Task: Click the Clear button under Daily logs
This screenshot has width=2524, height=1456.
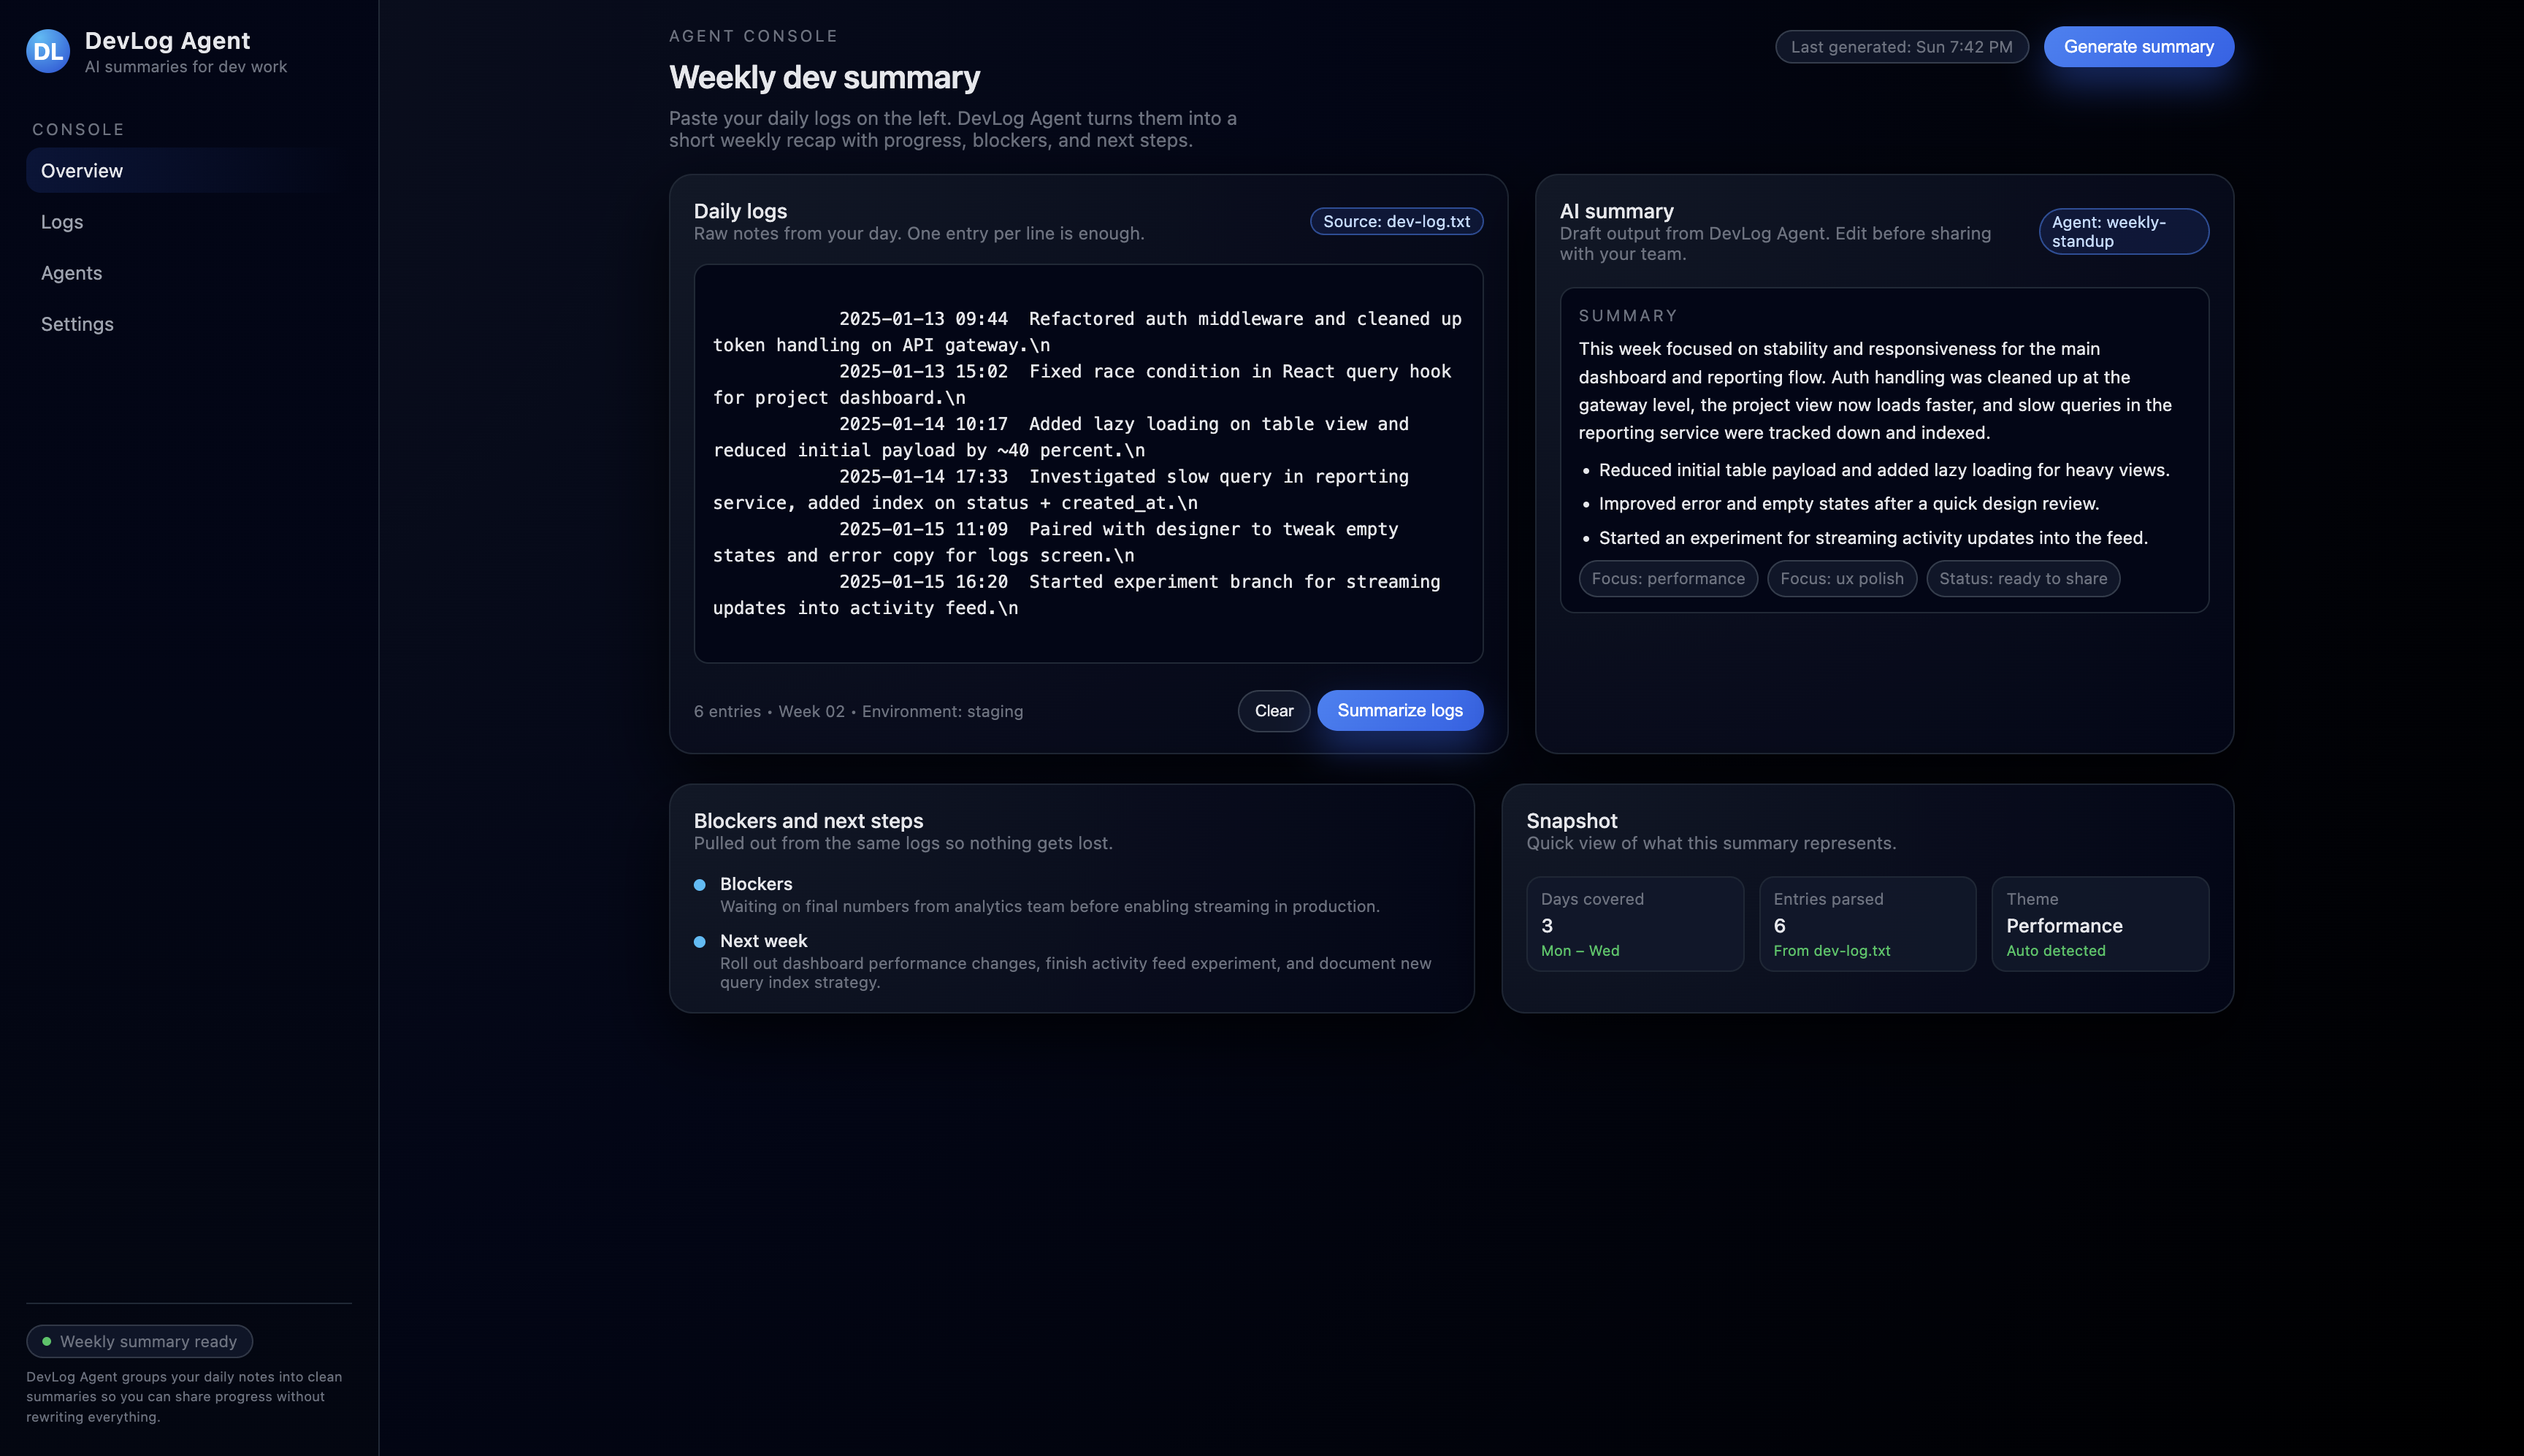Action: click(x=1273, y=711)
